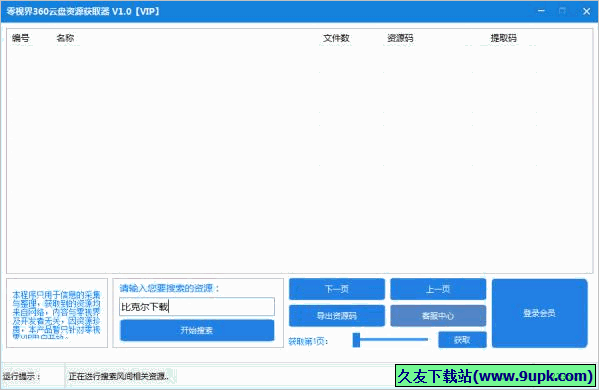Close the application window
This screenshot has width=599, height=390.
(586, 11)
